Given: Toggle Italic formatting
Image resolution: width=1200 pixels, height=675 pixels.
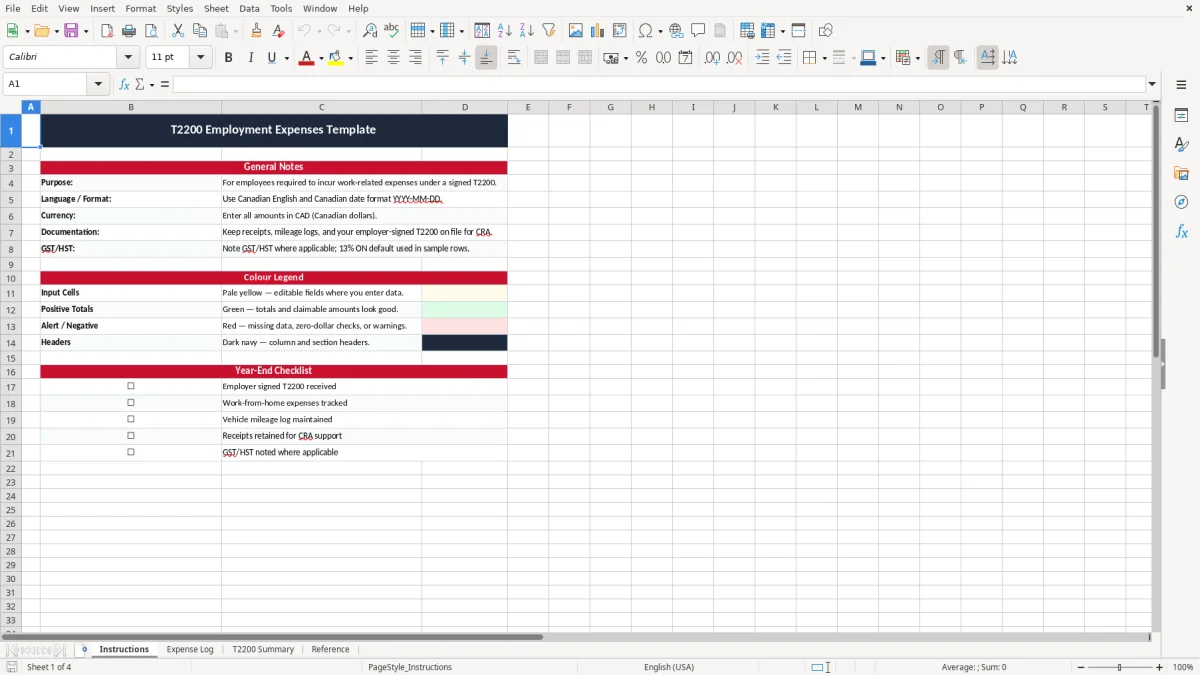Looking at the screenshot, I should coord(250,58).
